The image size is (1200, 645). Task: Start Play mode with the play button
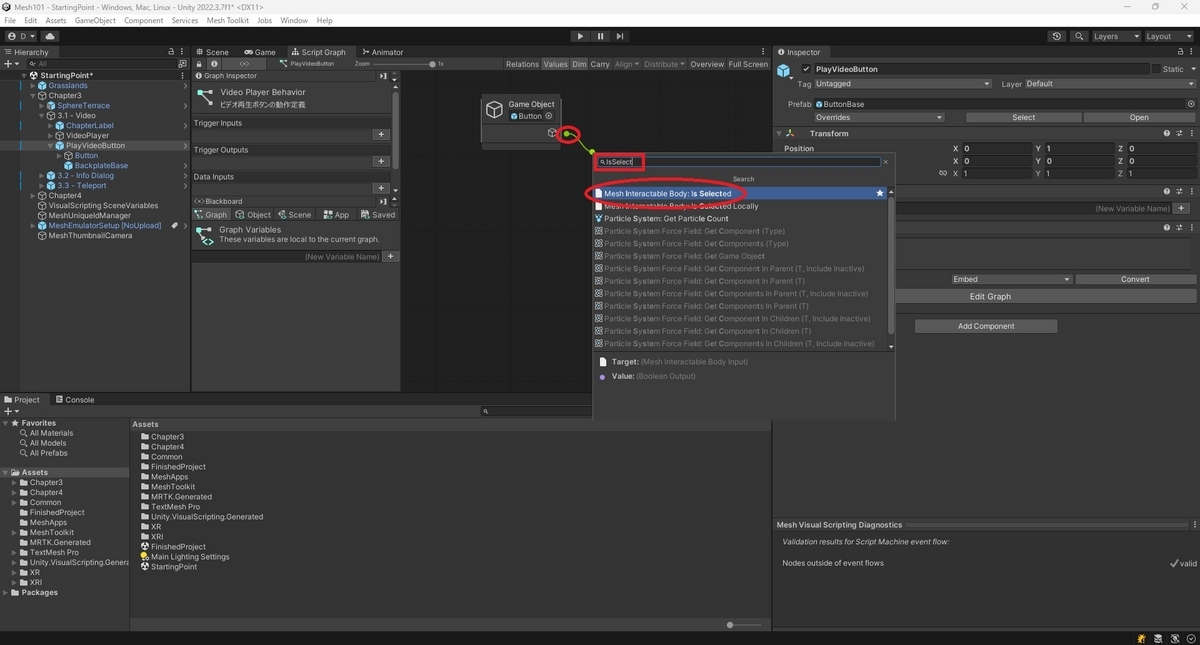point(580,36)
